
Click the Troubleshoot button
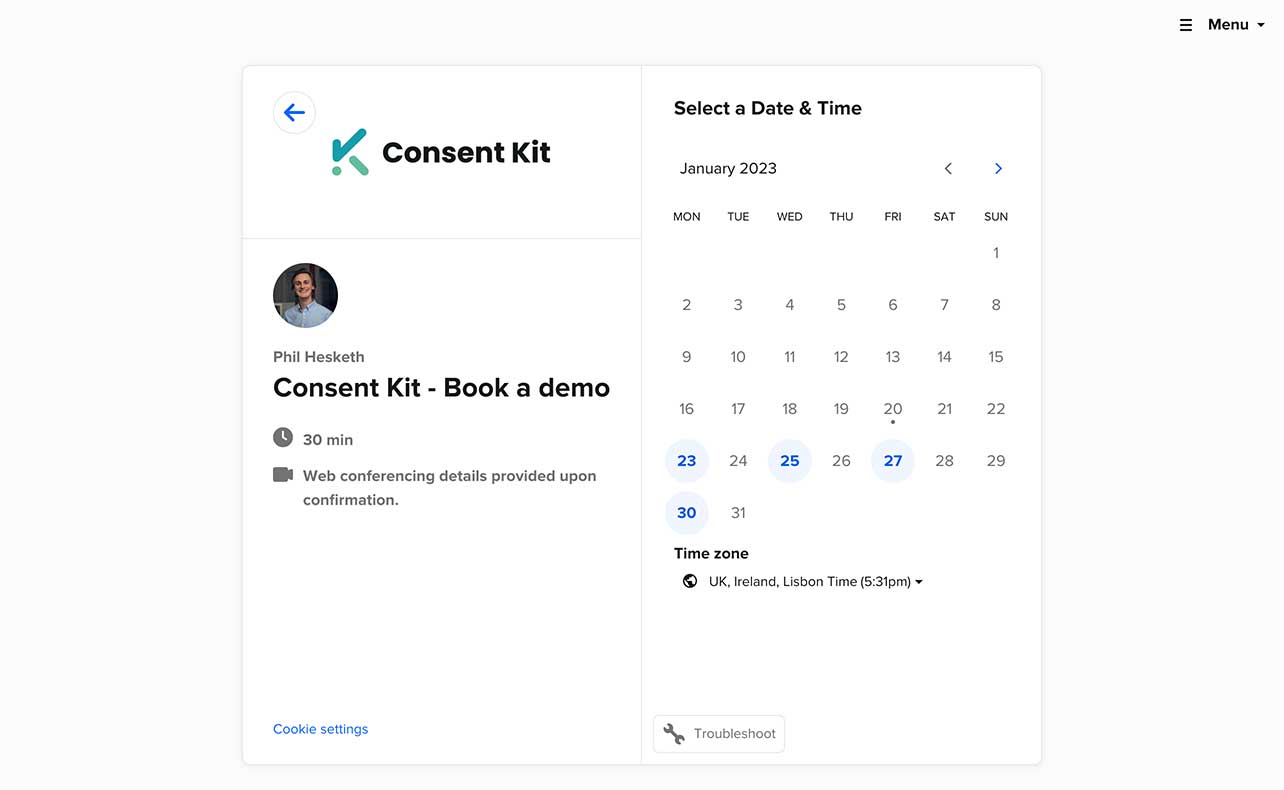719,734
